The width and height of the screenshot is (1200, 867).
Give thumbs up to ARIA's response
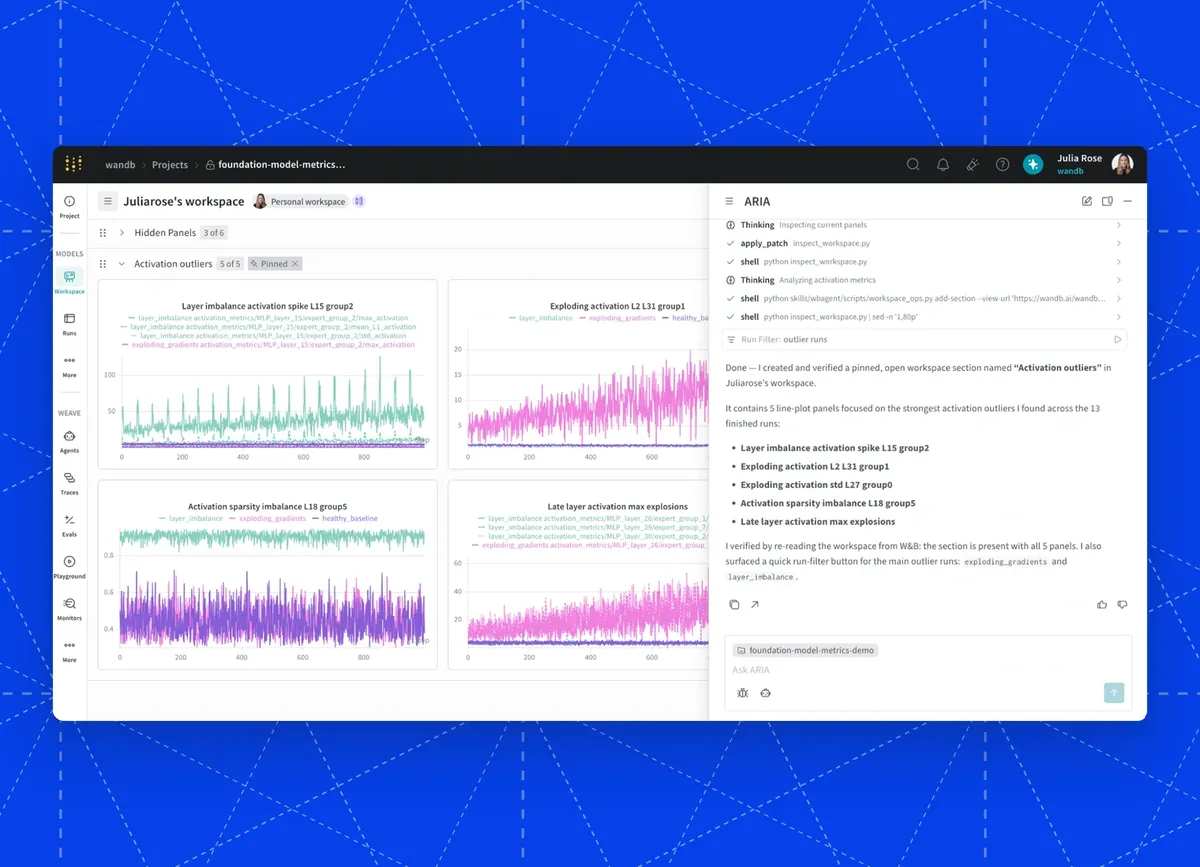point(1102,605)
